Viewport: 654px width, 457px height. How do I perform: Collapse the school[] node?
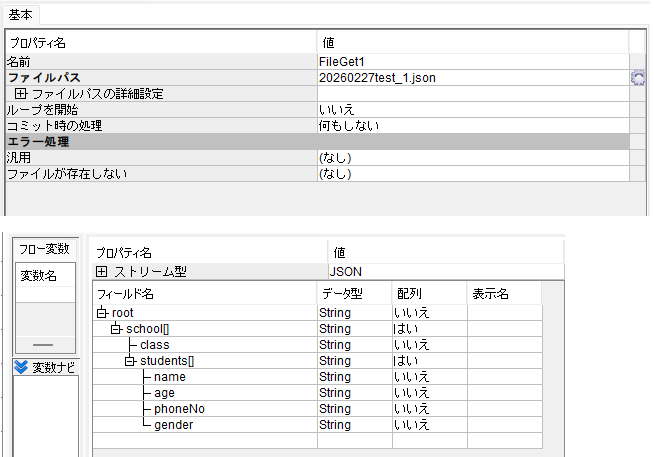[116, 329]
